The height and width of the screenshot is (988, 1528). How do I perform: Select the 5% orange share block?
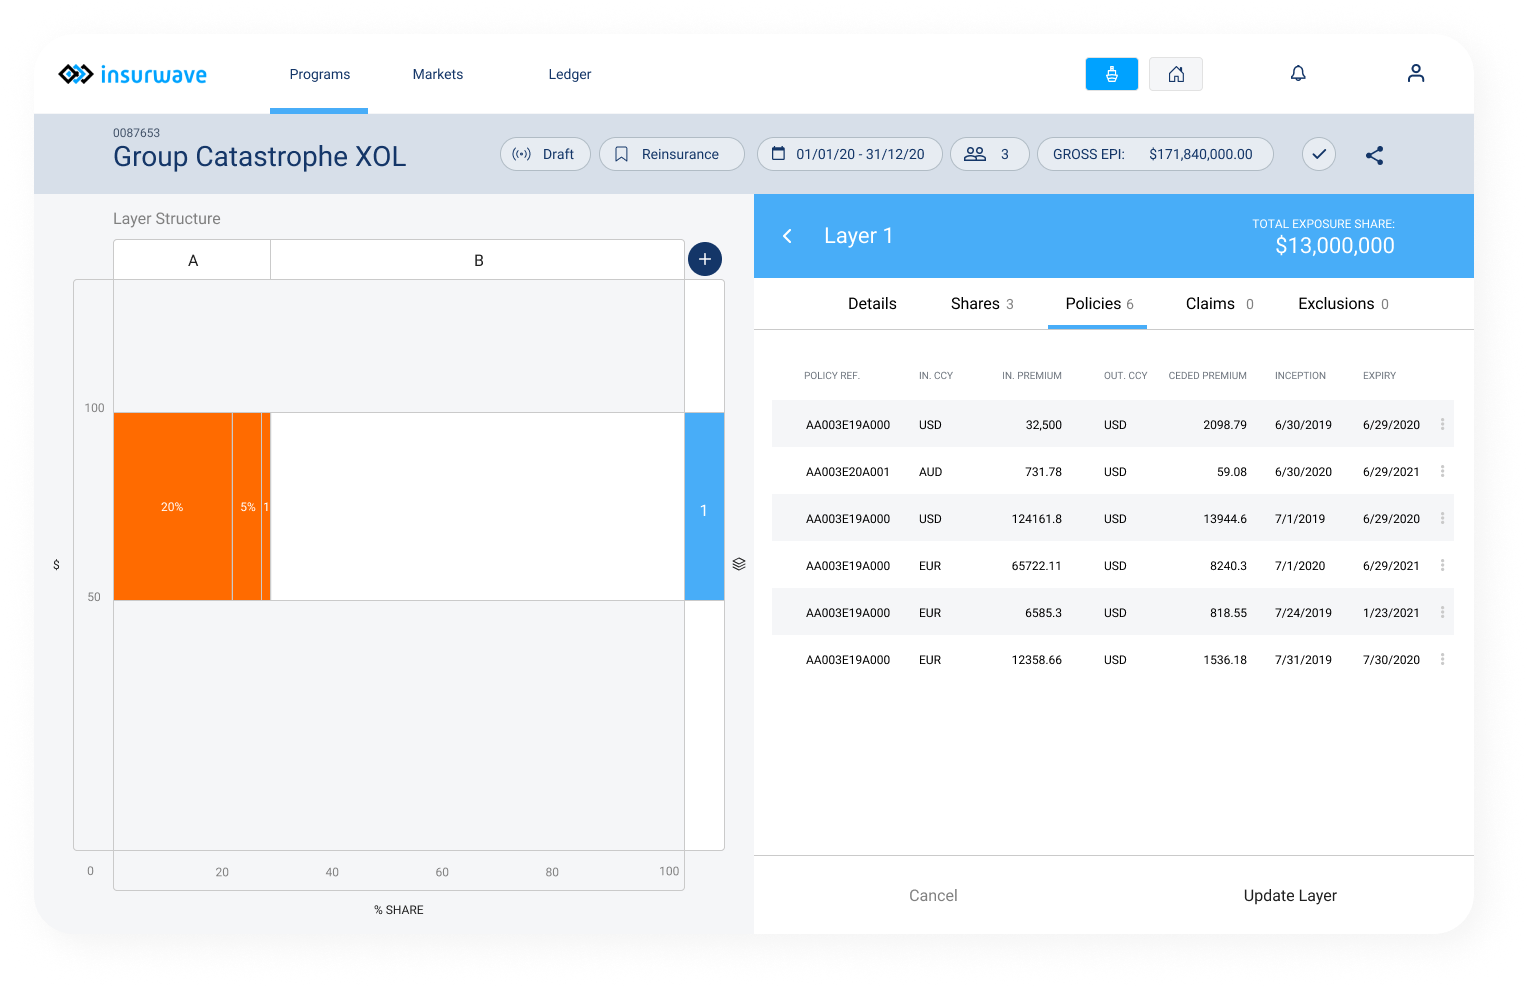tap(247, 507)
